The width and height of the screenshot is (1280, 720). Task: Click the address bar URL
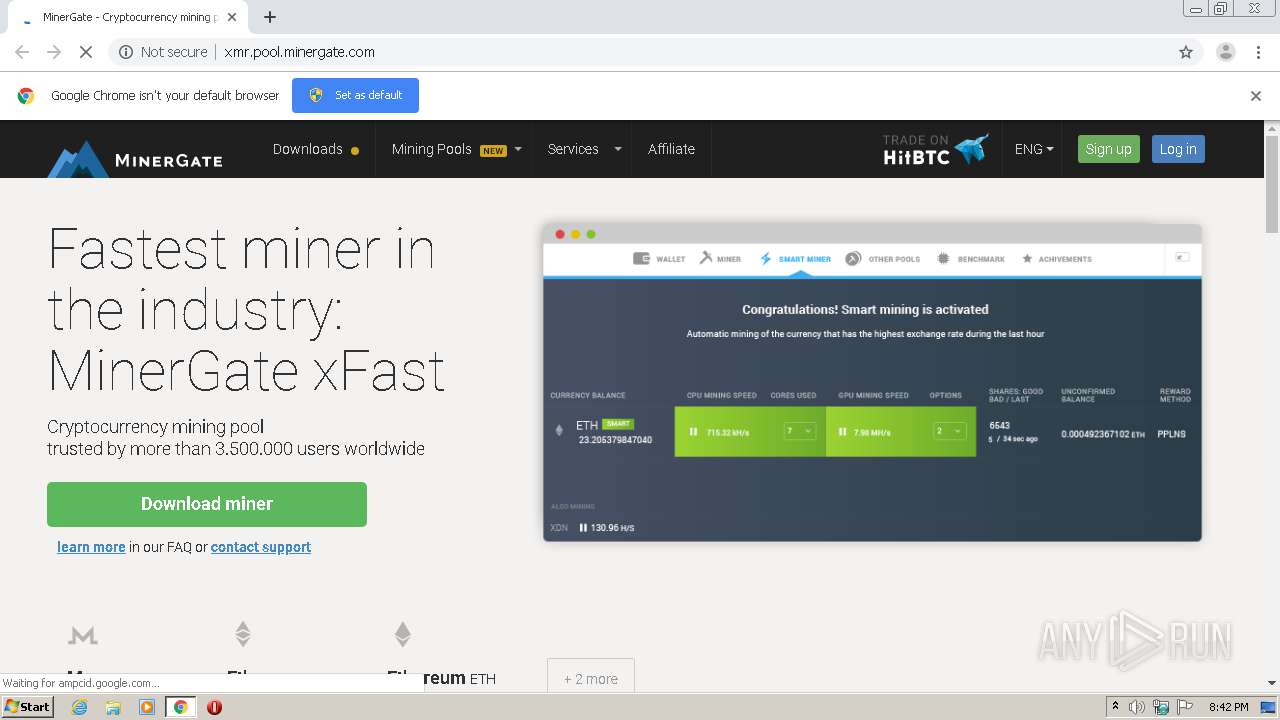(x=300, y=52)
